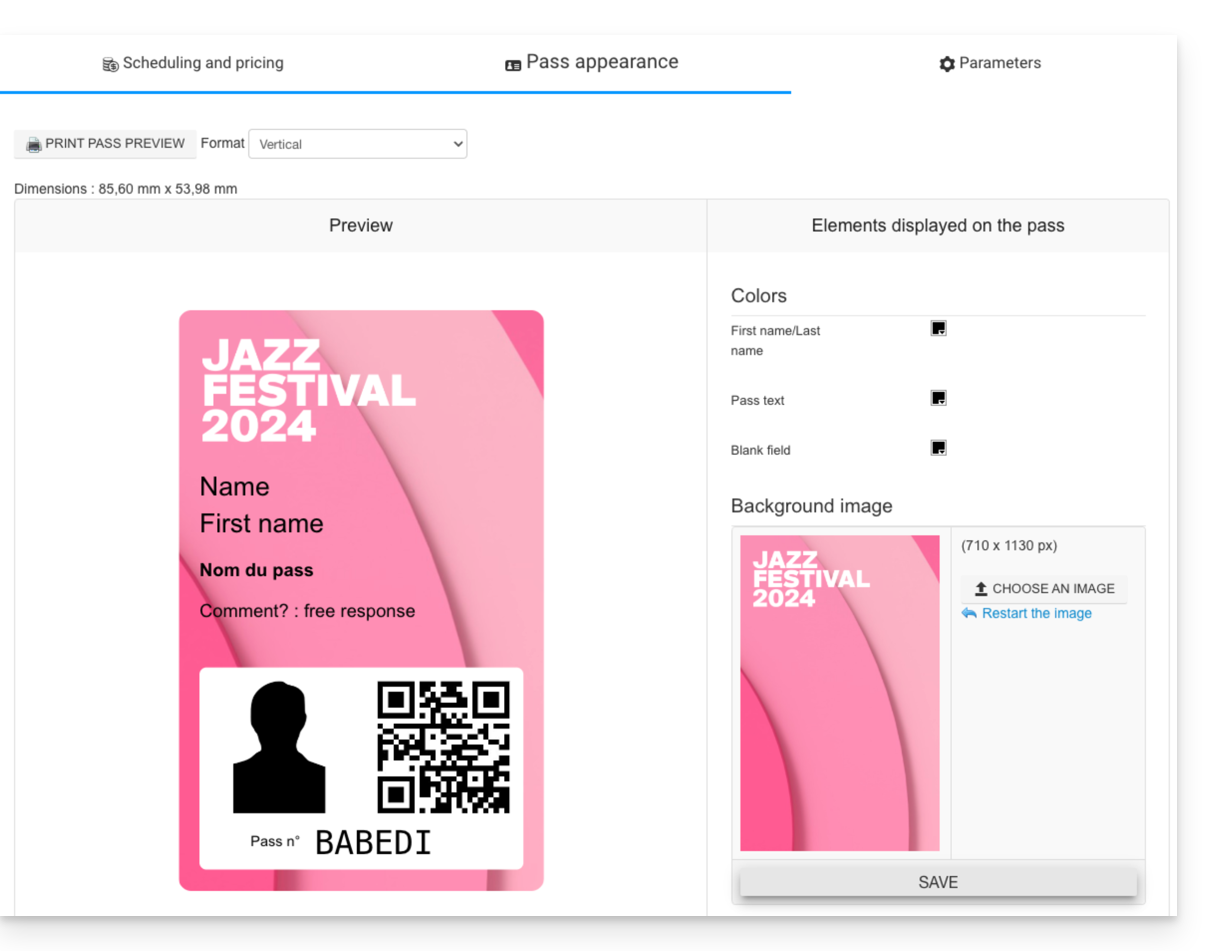Click the background image thumbnail

pos(839,692)
